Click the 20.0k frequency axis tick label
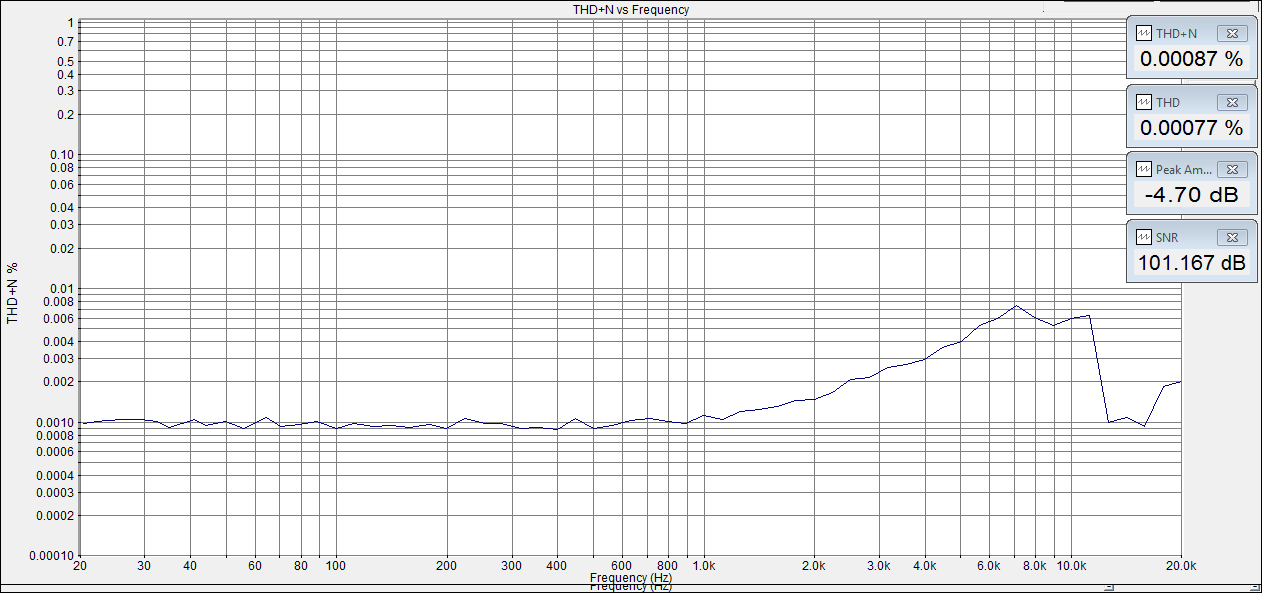 point(1181,566)
